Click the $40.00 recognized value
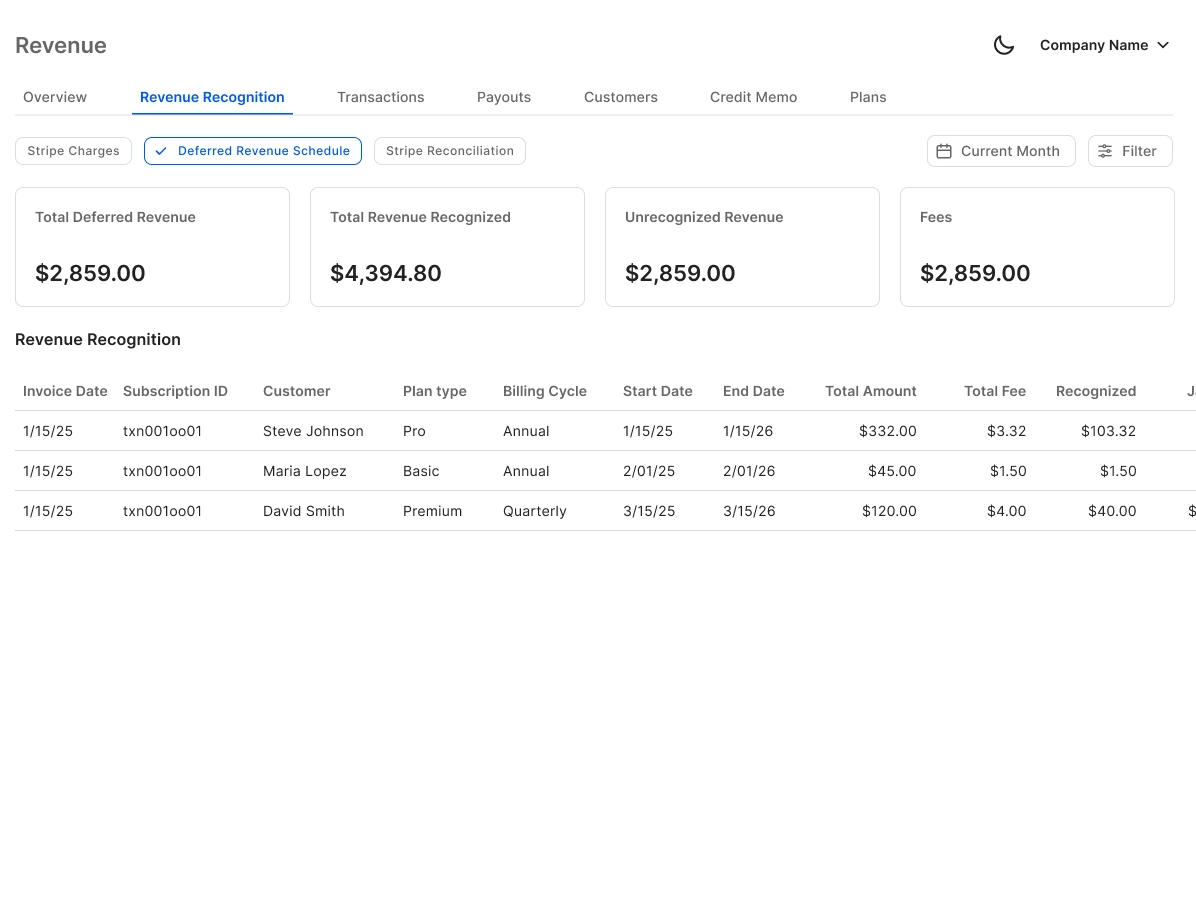Screen dimensions: 1196x919 [x=1112, y=511]
